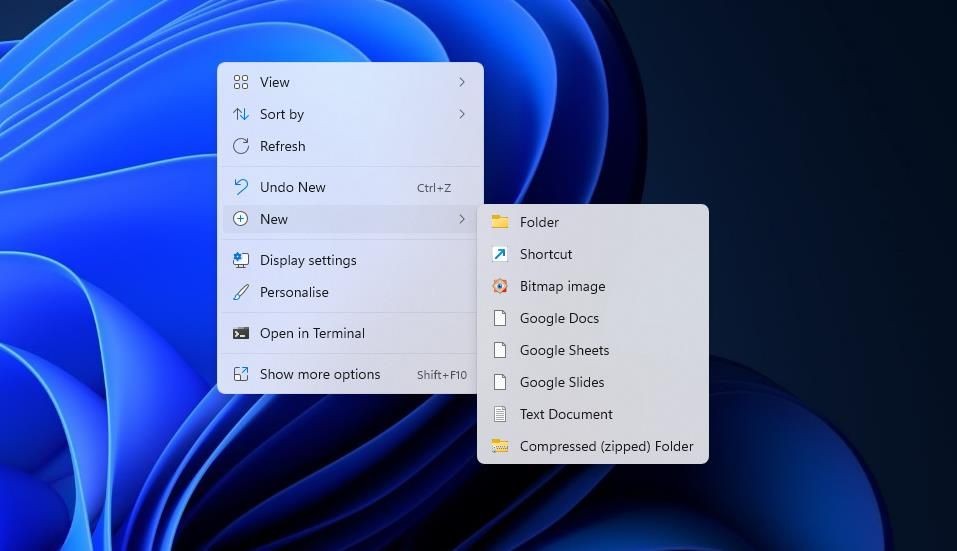Choose the Refresh menu entry
Screen dimensions: 957x551
tap(350, 146)
